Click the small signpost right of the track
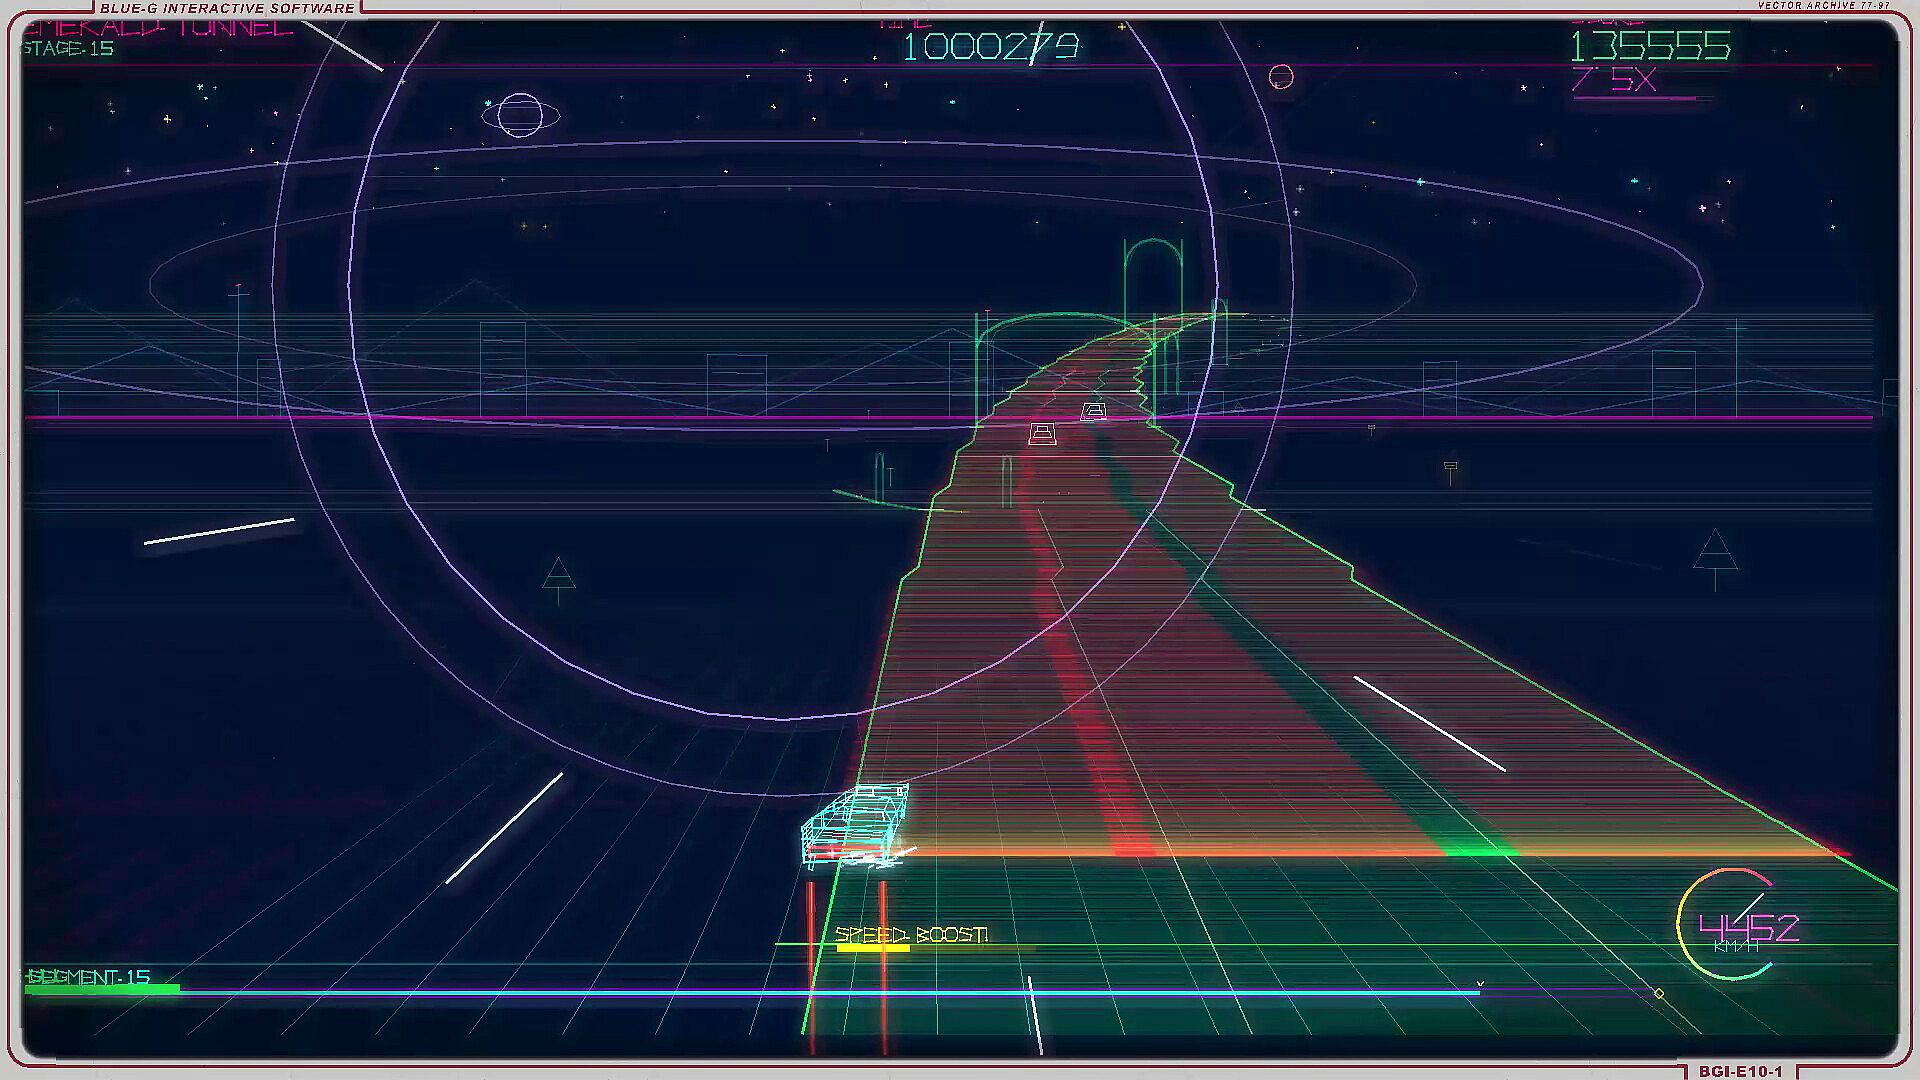The image size is (1920, 1080). [x=1451, y=472]
